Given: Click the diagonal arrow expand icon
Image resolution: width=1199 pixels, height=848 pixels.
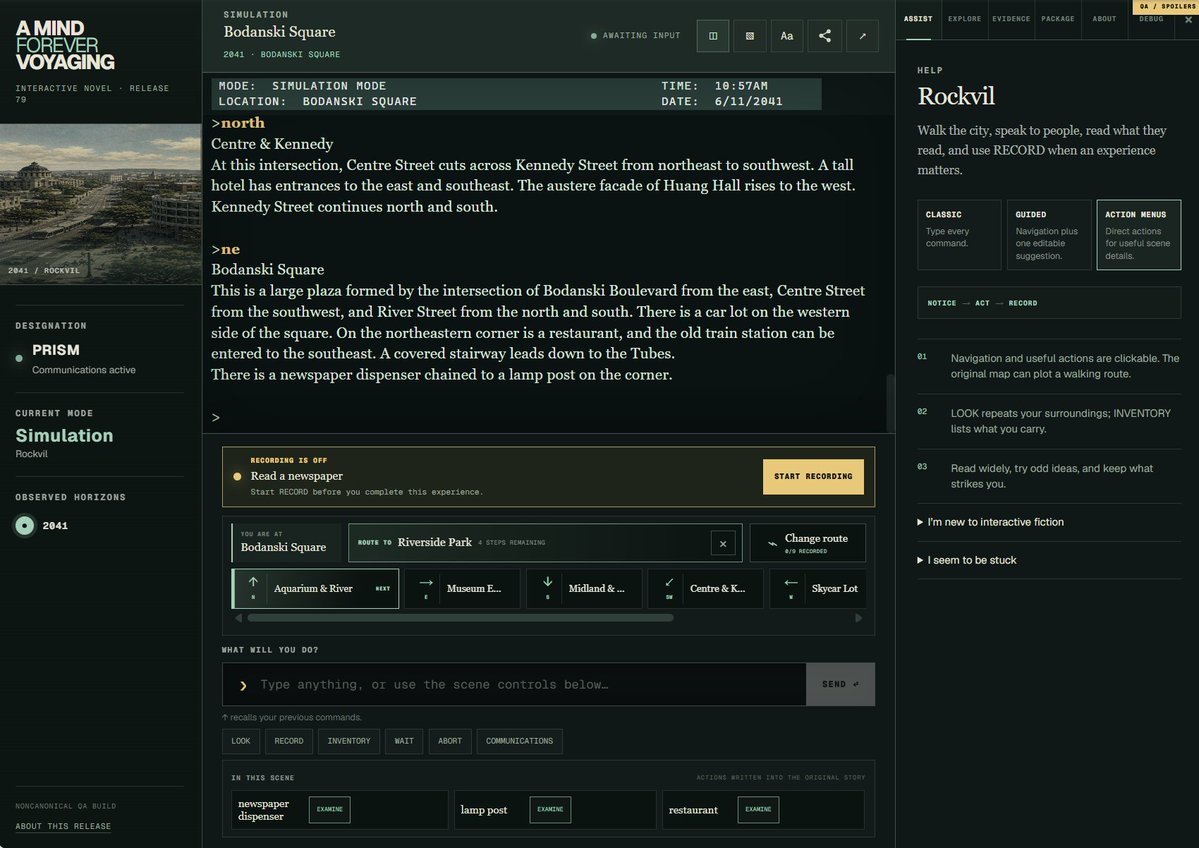Looking at the screenshot, I should click(862, 36).
